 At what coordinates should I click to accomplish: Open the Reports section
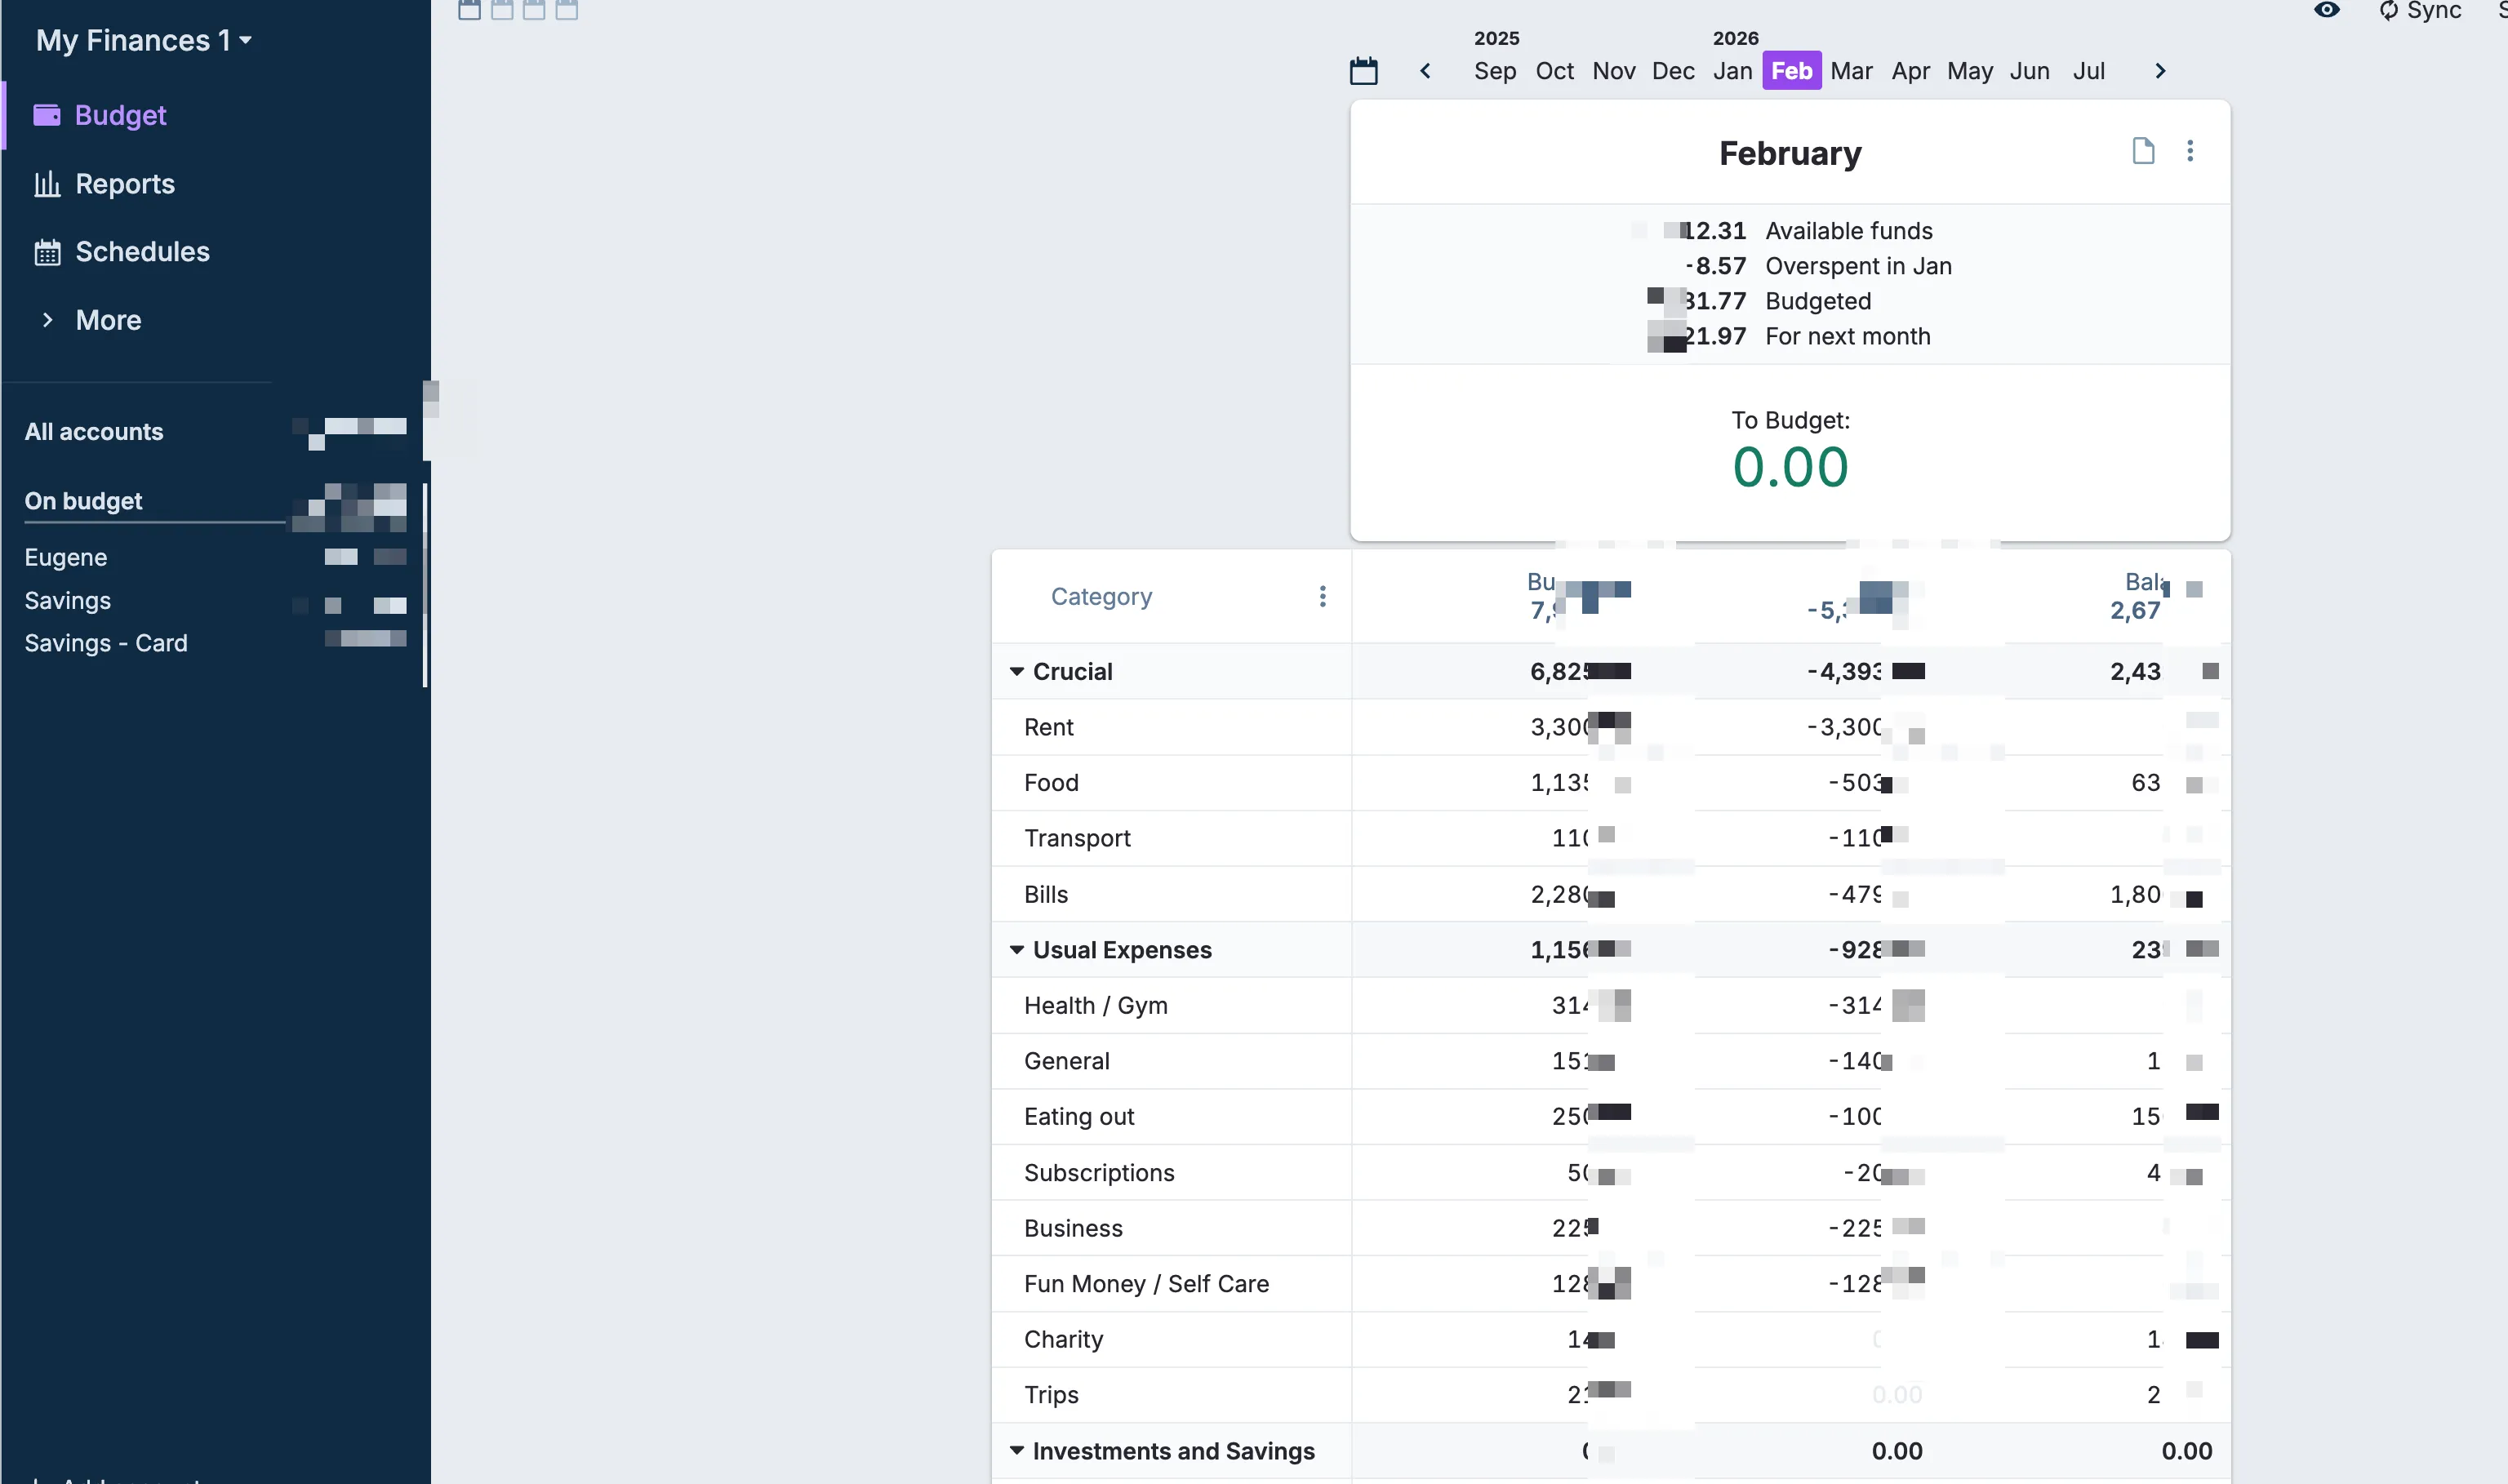(124, 184)
